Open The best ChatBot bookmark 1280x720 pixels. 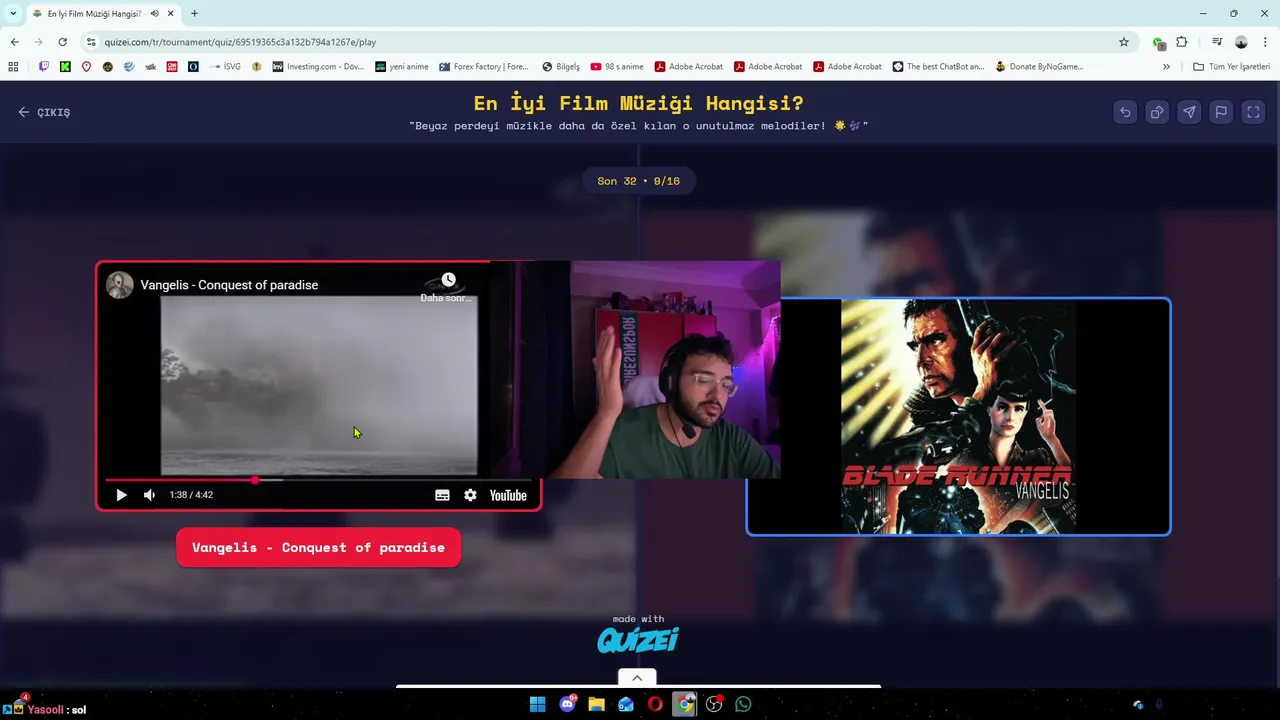pyautogui.click(x=939, y=67)
